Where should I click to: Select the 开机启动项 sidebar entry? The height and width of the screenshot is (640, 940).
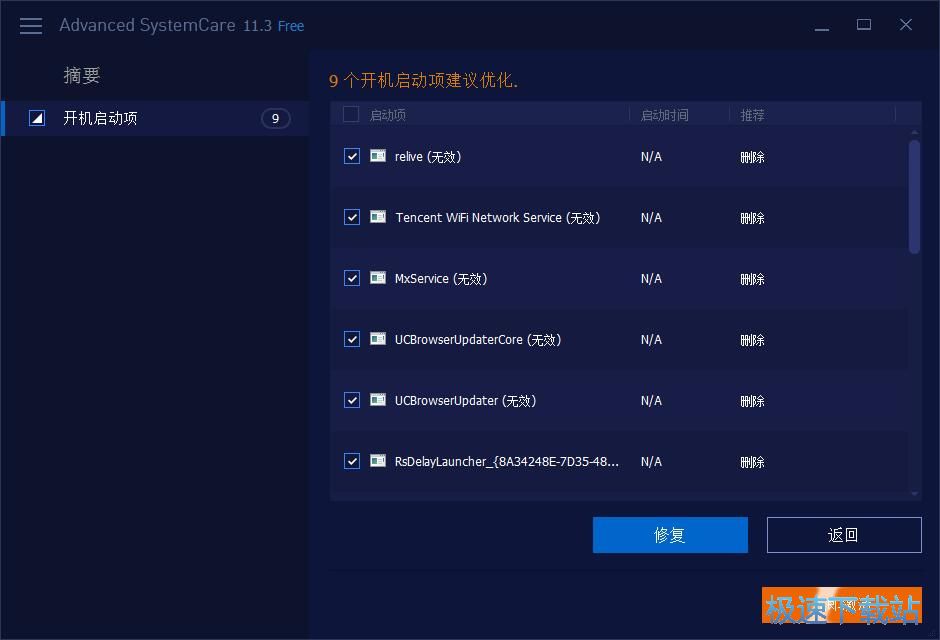coord(100,117)
